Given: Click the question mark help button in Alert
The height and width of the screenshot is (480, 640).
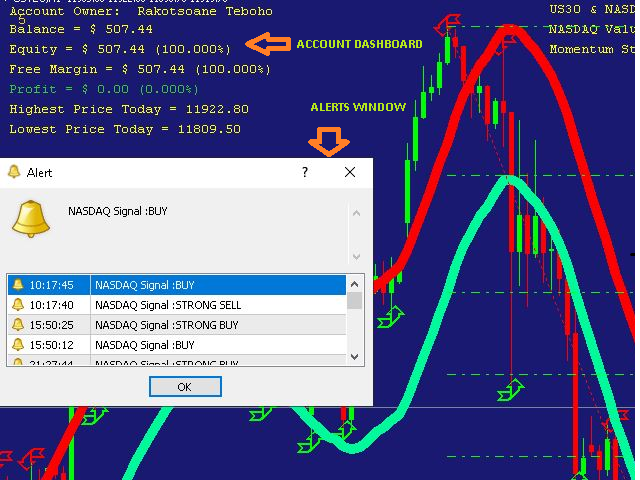Looking at the screenshot, I should point(304,172).
